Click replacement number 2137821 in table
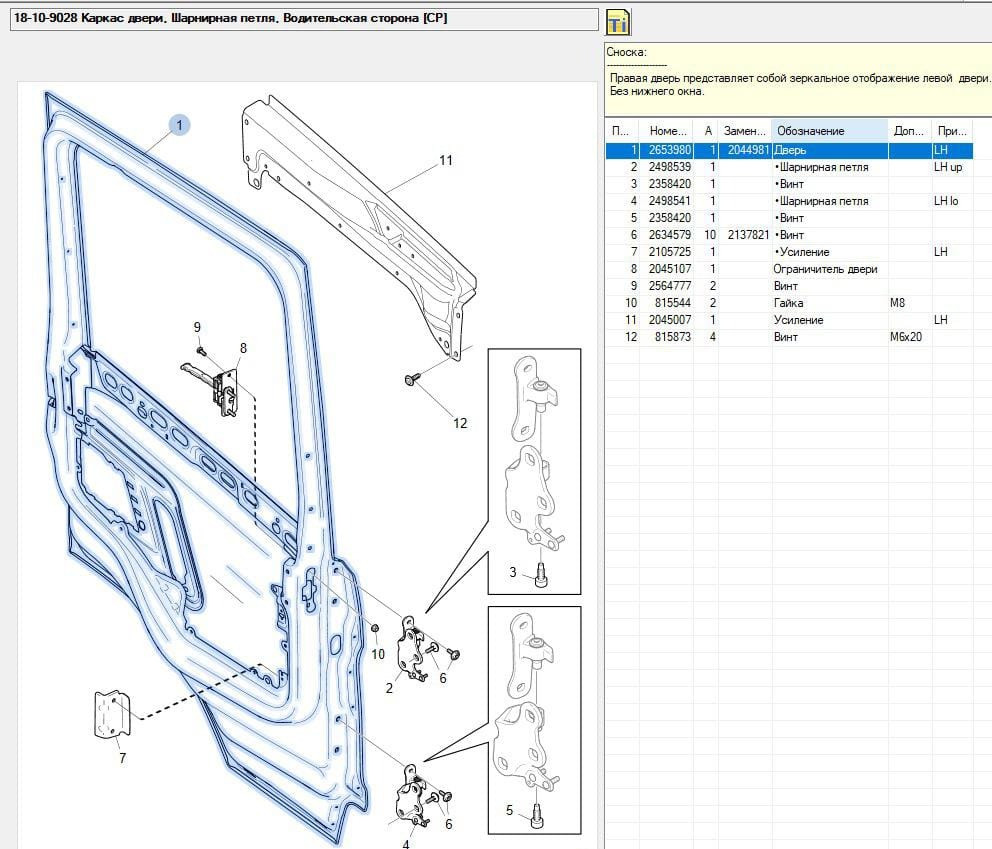Screen dimensions: 992x849 tap(746, 235)
